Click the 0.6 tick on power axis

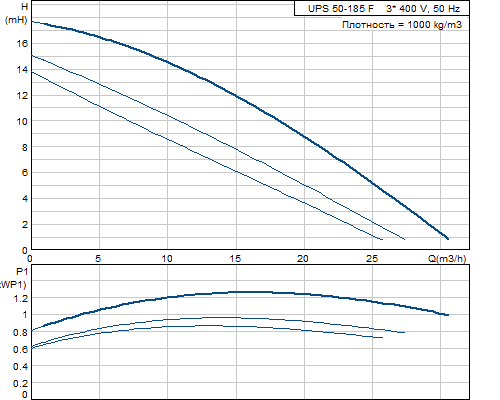tap(21, 349)
